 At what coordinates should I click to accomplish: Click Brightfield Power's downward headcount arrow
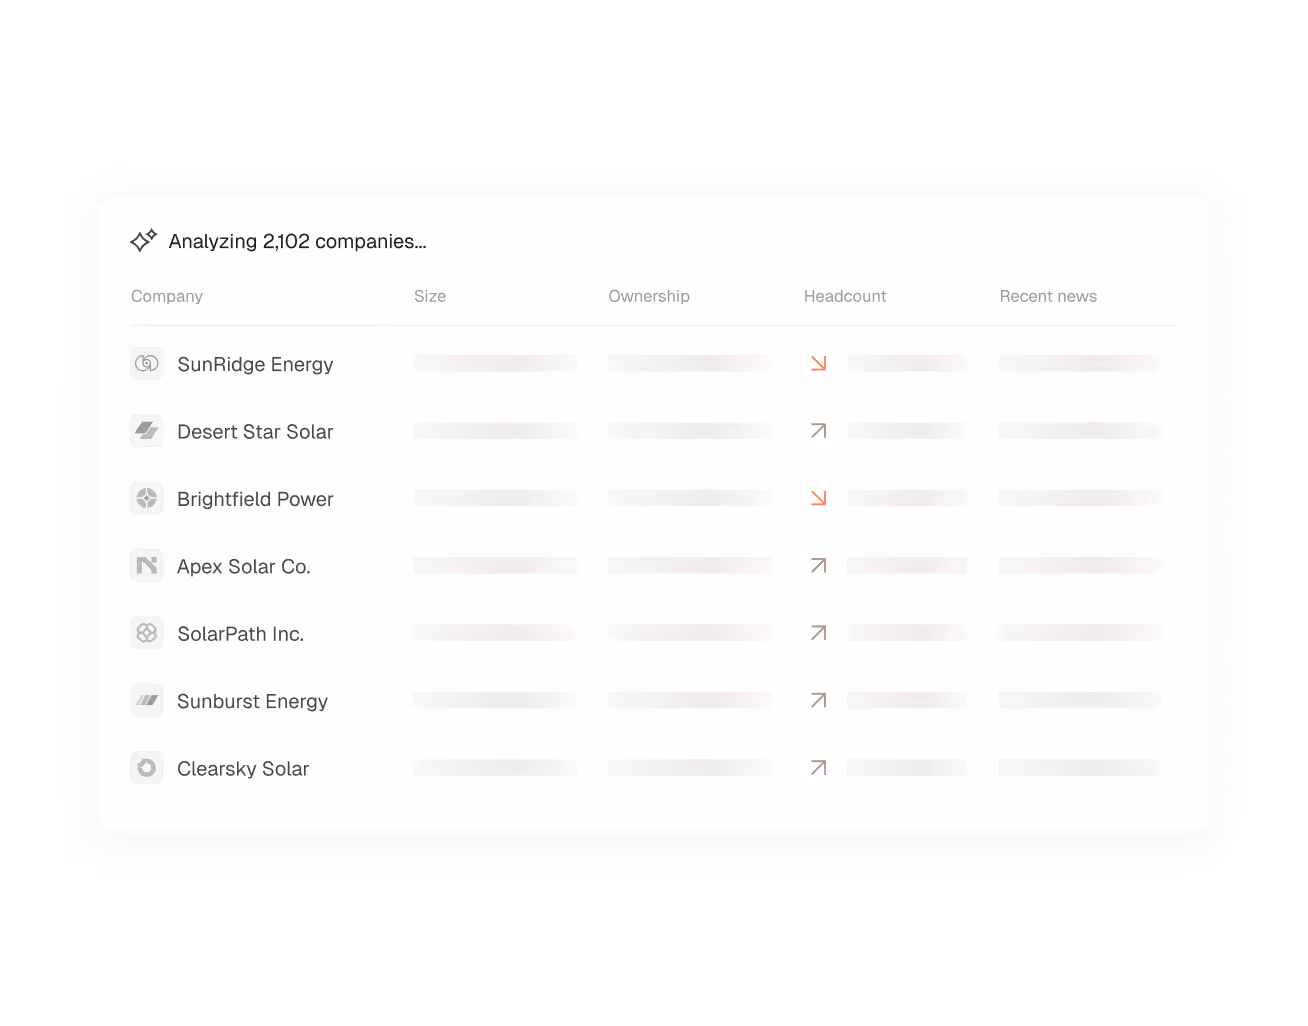tap(819, 498)
